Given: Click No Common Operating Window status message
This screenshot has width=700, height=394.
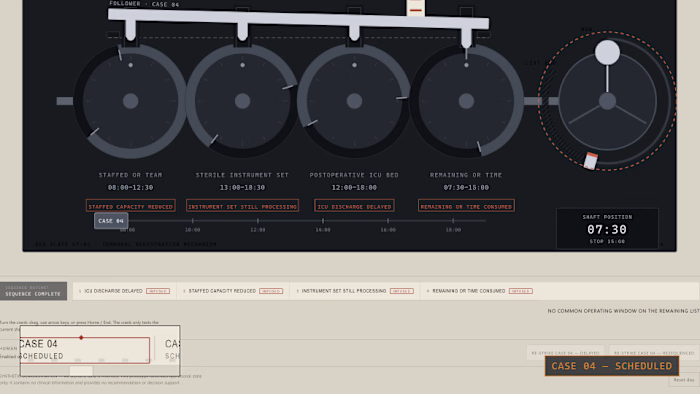Looking at the screenshot, I should pyautogui.click(x=623, y=311).
